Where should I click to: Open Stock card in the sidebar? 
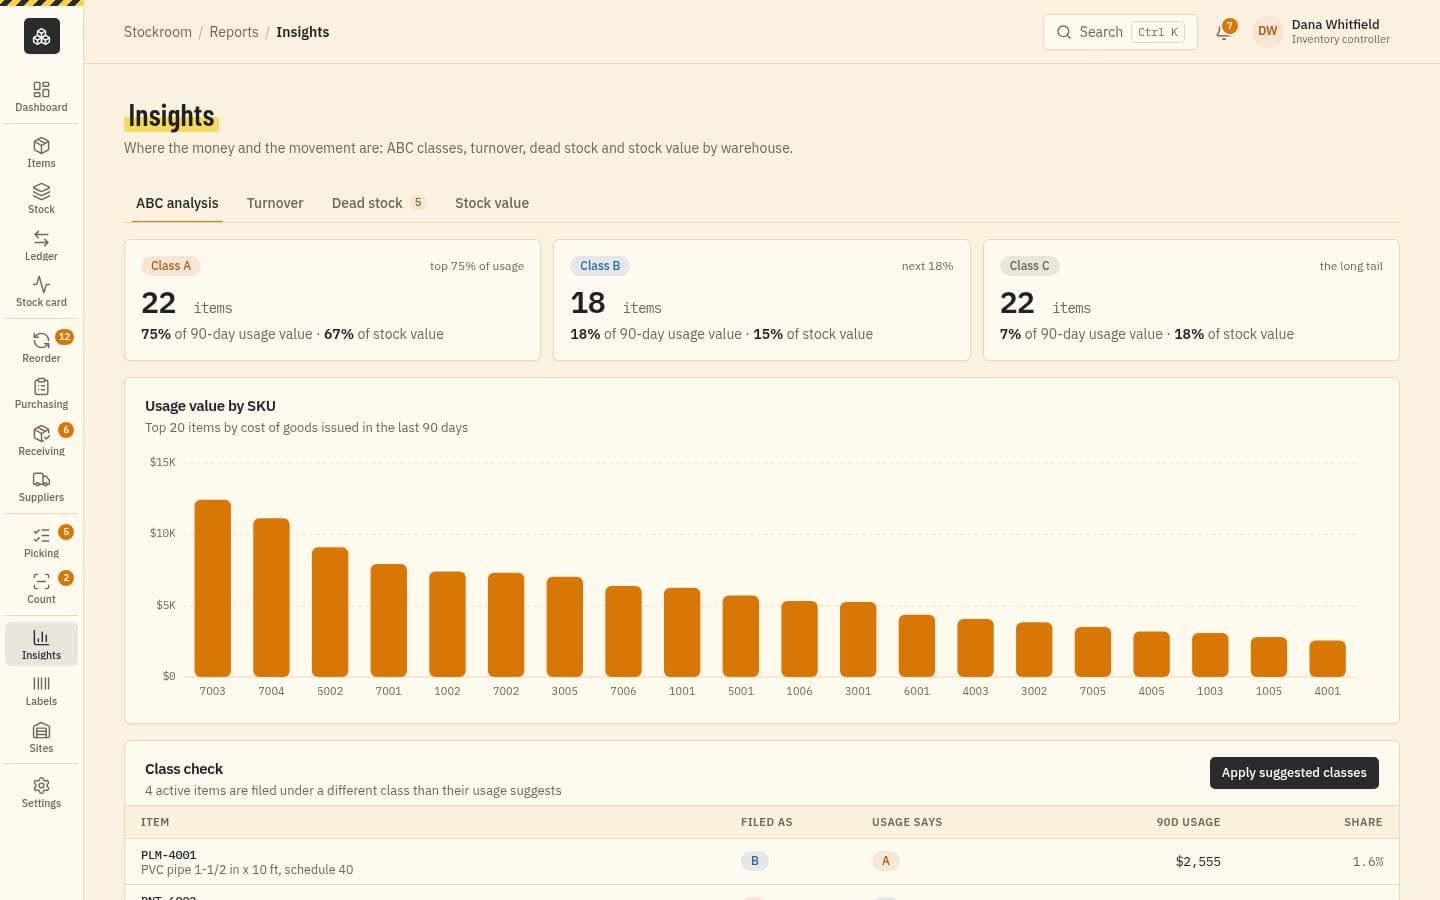coord(41,291)
